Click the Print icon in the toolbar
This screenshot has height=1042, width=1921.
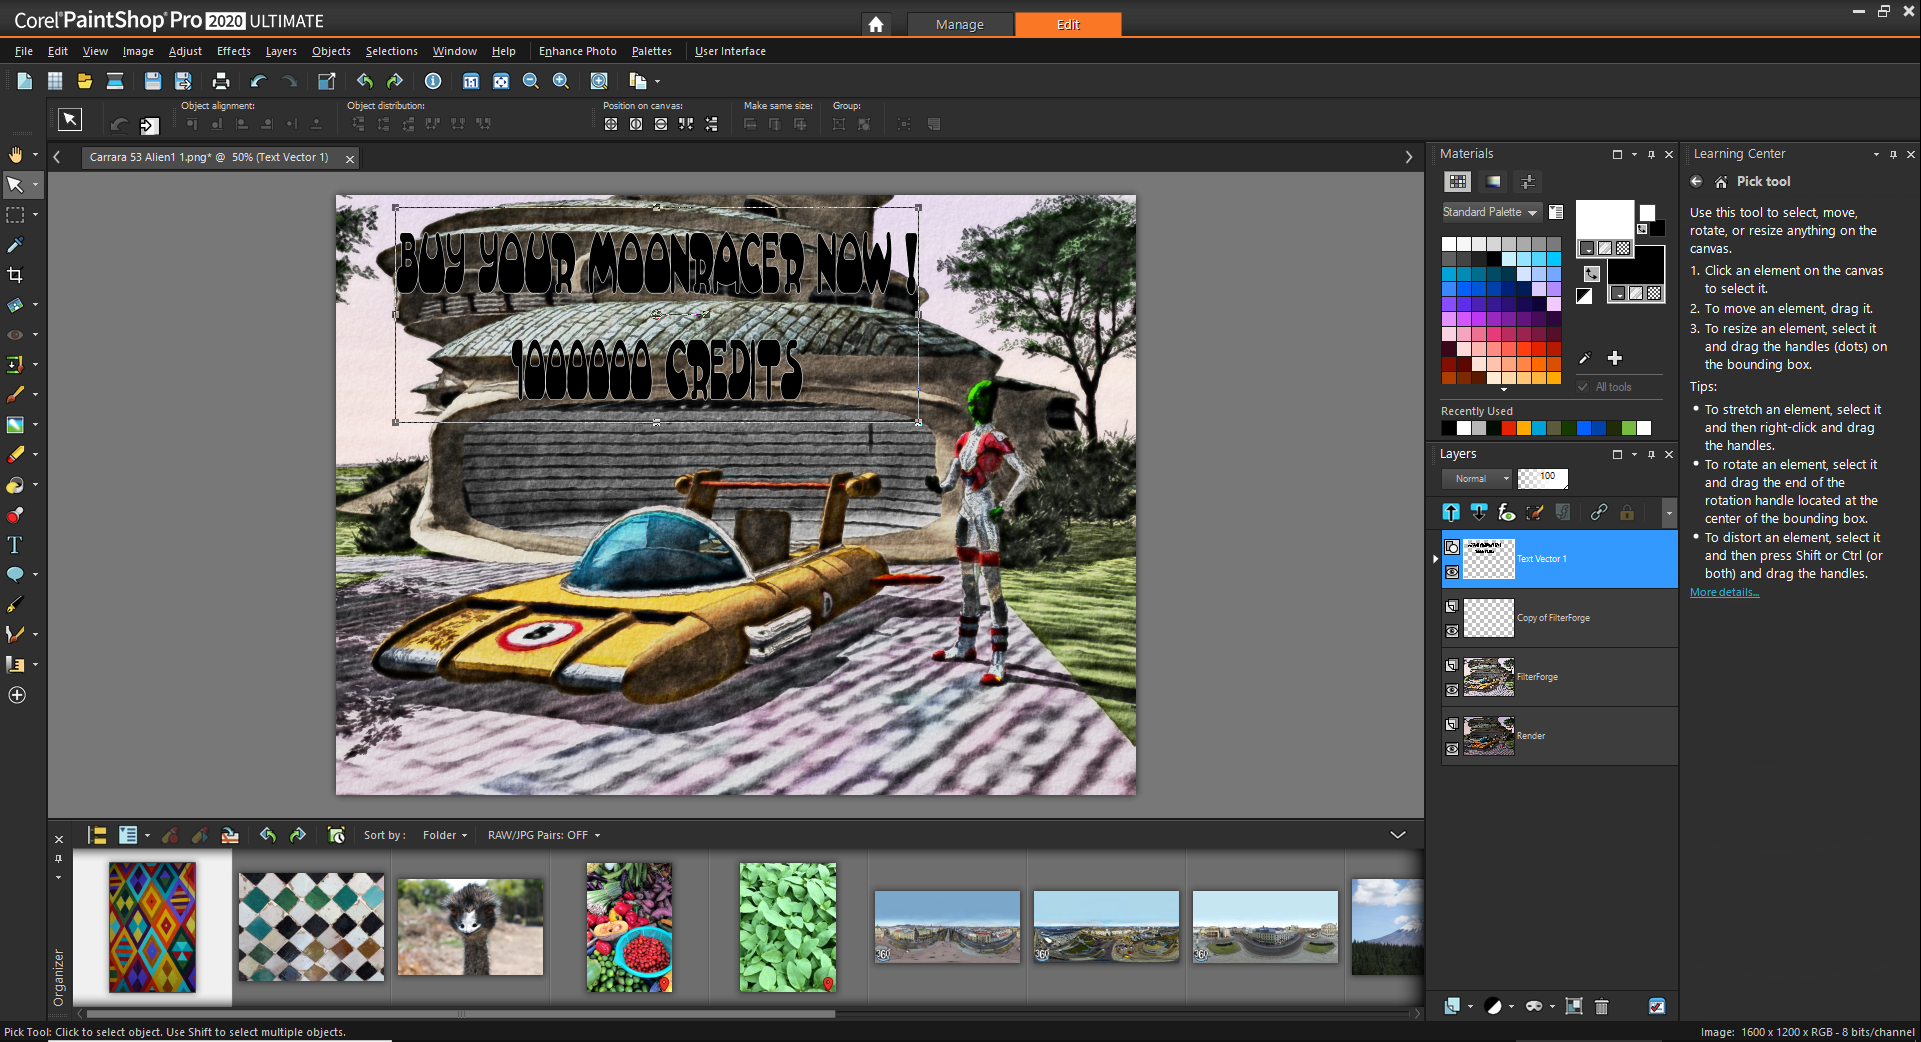tap(221, 81)
